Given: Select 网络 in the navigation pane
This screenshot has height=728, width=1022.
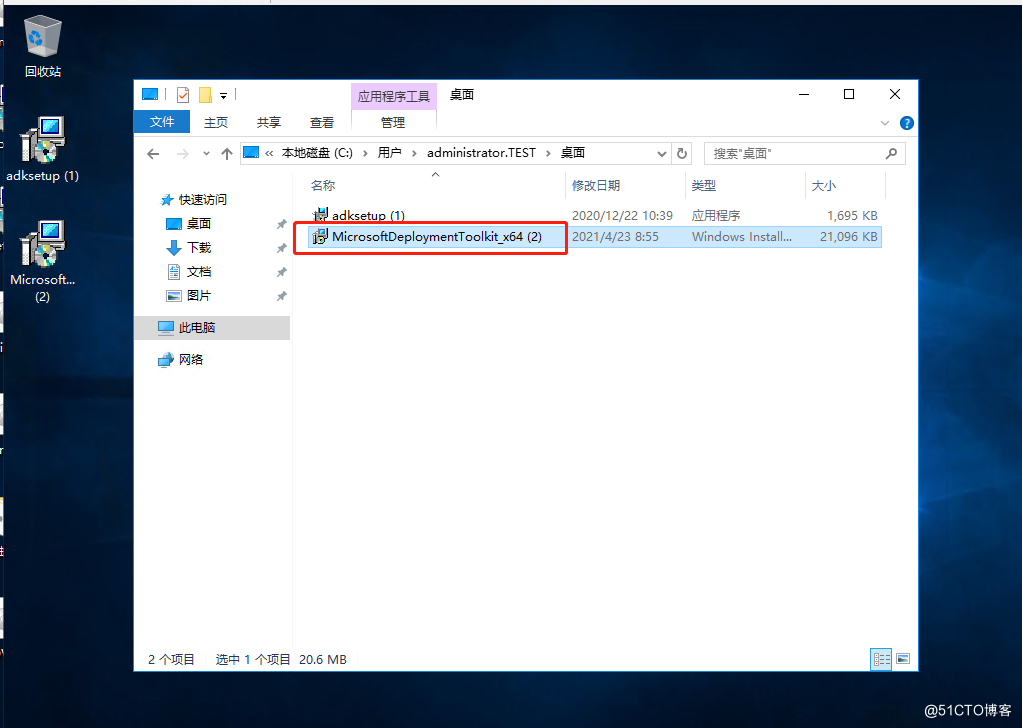Looking at the screenshot, I should click(190, 360).
